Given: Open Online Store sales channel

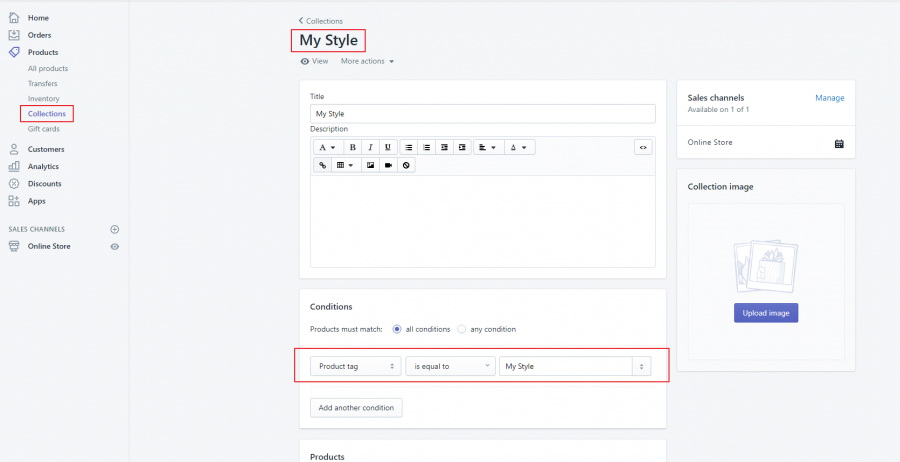Looking at the screenshot, I should 49,246.
